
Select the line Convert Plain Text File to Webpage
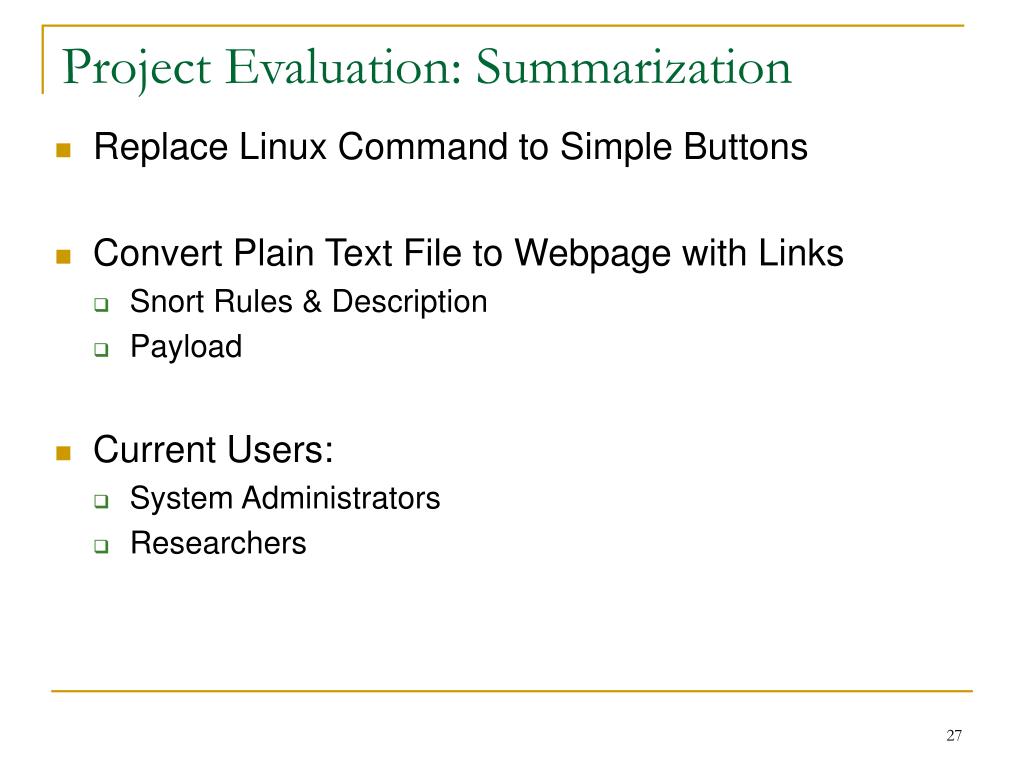468,253
